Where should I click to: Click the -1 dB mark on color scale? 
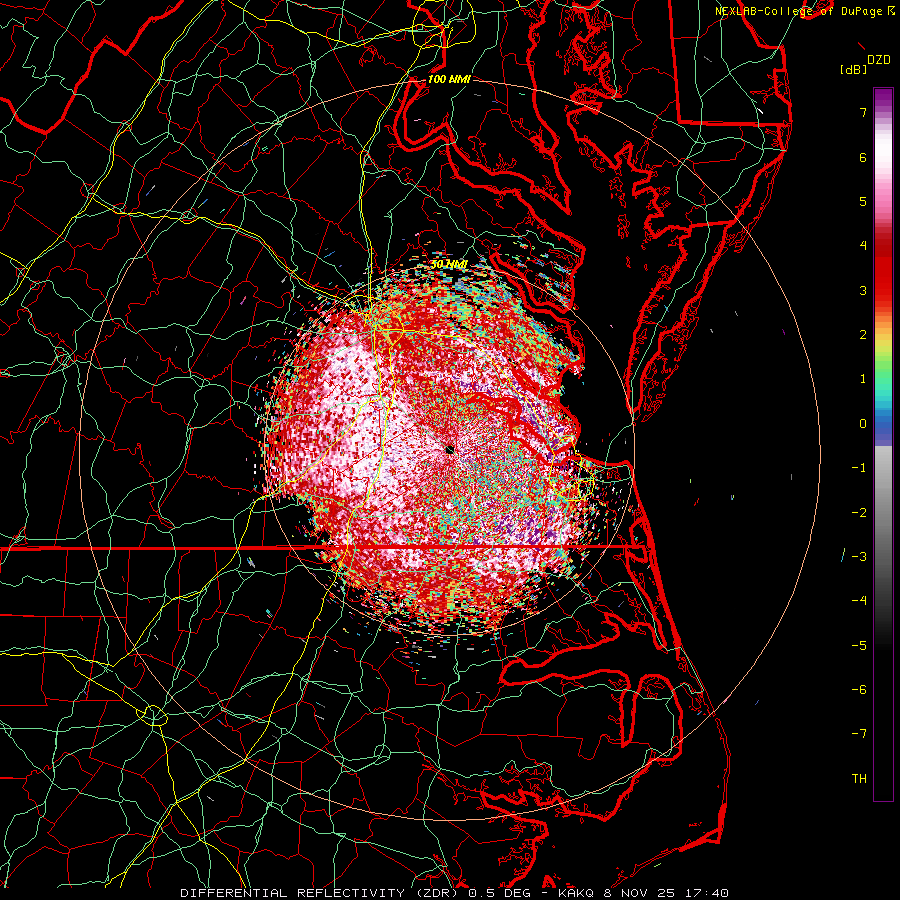point(859,468)
